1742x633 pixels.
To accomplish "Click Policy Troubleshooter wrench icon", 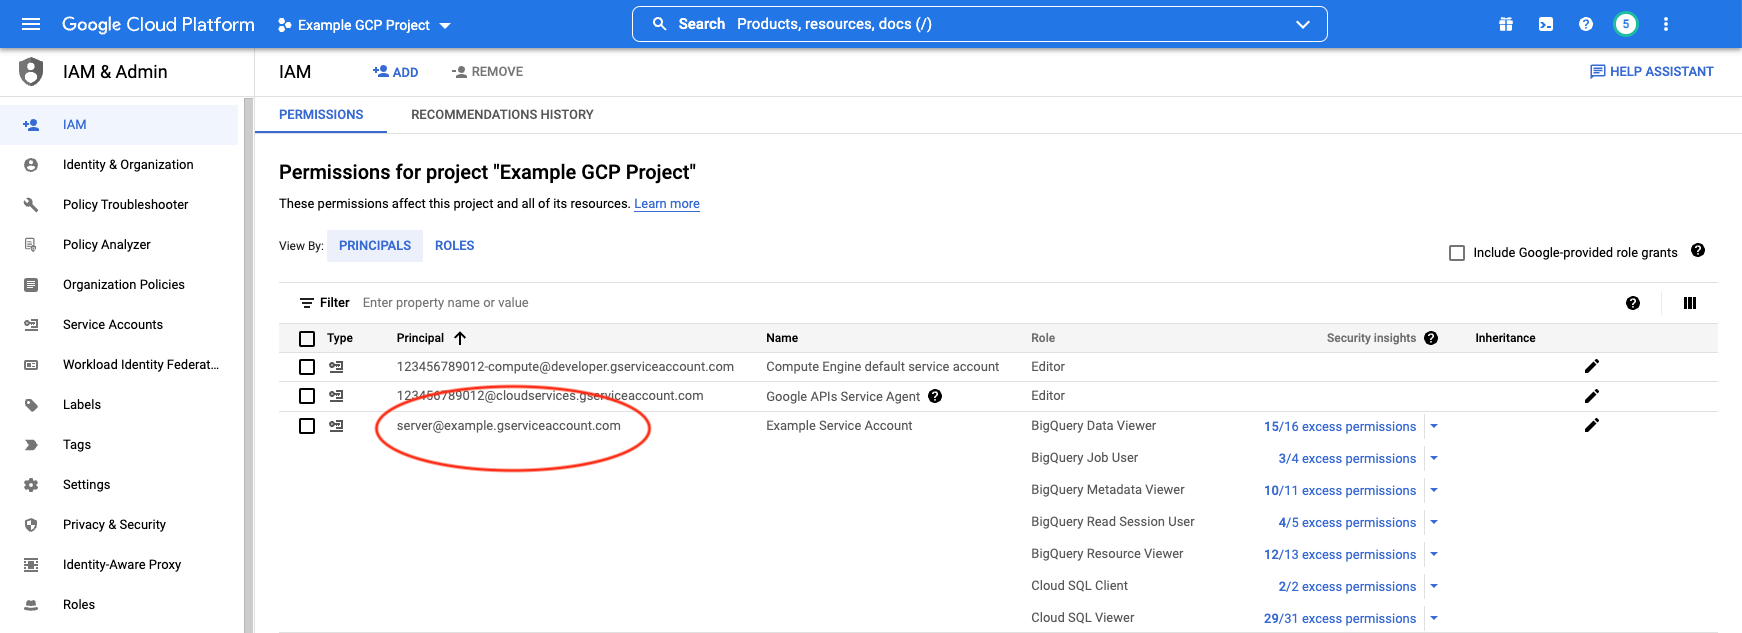I will (x=31, y=204).
